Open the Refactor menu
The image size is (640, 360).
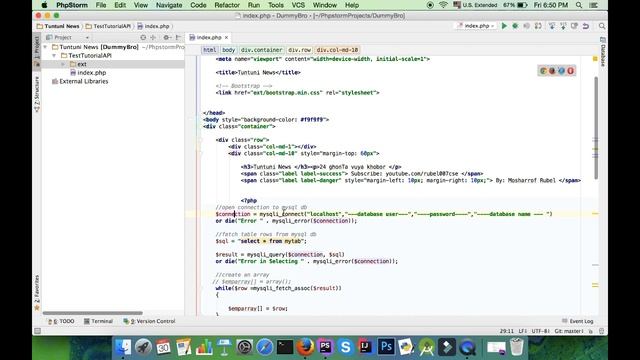point(227,5)
